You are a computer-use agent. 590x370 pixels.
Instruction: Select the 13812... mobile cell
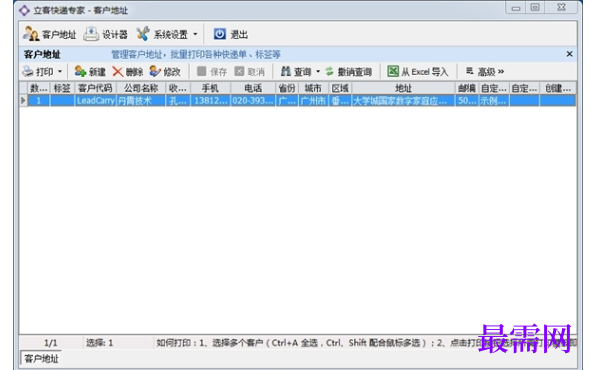click(210, 100)
